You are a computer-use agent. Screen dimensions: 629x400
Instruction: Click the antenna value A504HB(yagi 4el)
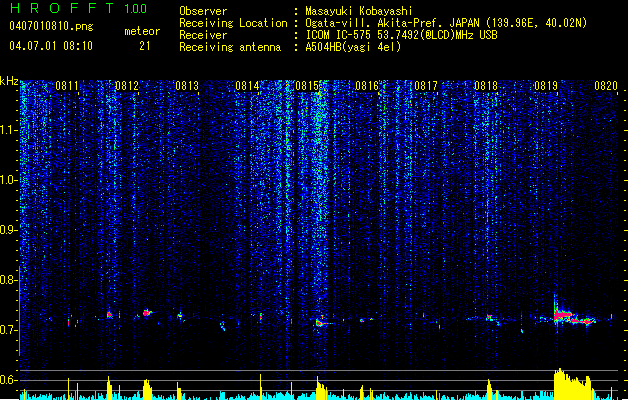[353, 47]
